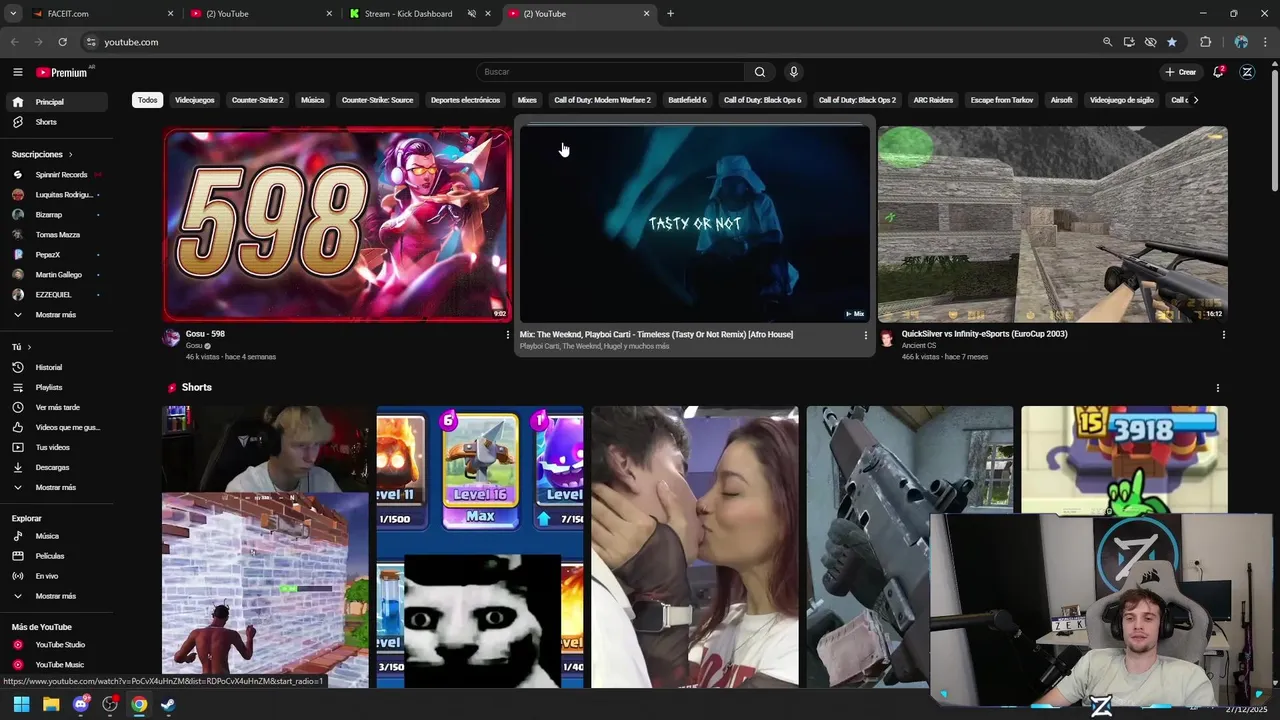Open the Ancient CS channel link
Screen dimensions: 1280x720
(x=919, y=346)
